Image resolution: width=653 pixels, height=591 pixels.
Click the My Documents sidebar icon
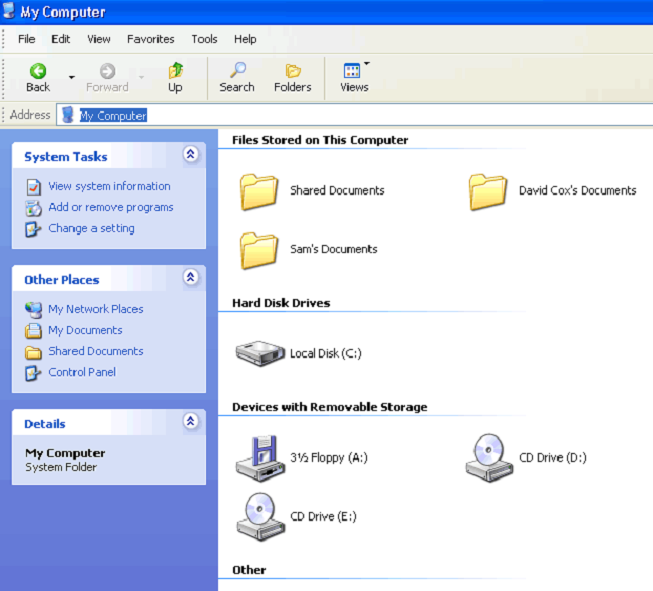coord(33,331)
